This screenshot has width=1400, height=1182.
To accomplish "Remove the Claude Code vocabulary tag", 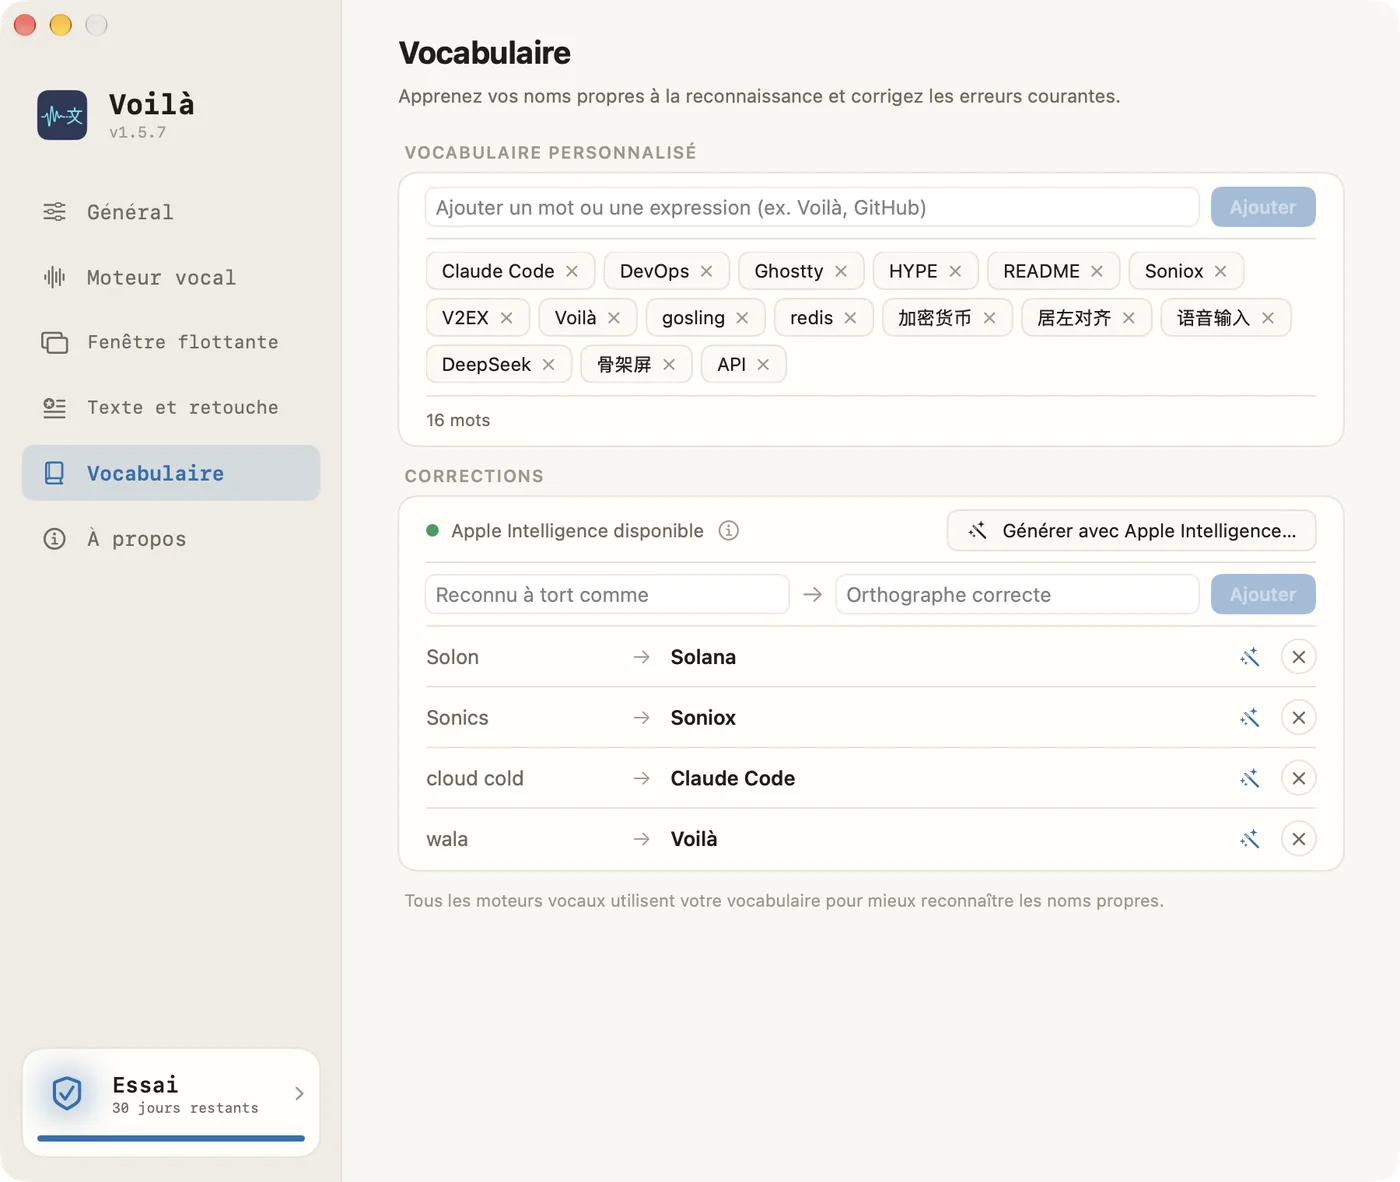I will tap(572, 271).
